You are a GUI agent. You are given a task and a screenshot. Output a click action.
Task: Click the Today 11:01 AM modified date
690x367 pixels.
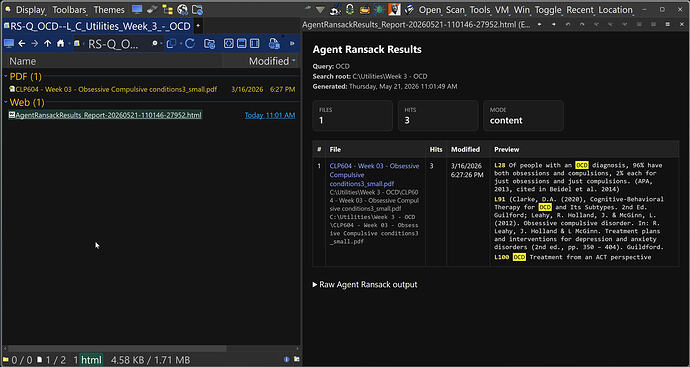pos(270,115)
